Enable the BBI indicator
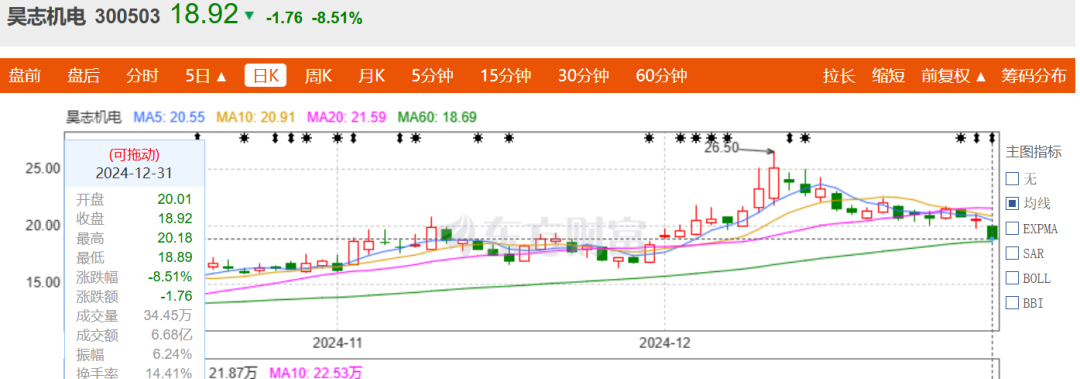The height and width of the screenshot is (379, 1080). click(x=1012, y=303)
